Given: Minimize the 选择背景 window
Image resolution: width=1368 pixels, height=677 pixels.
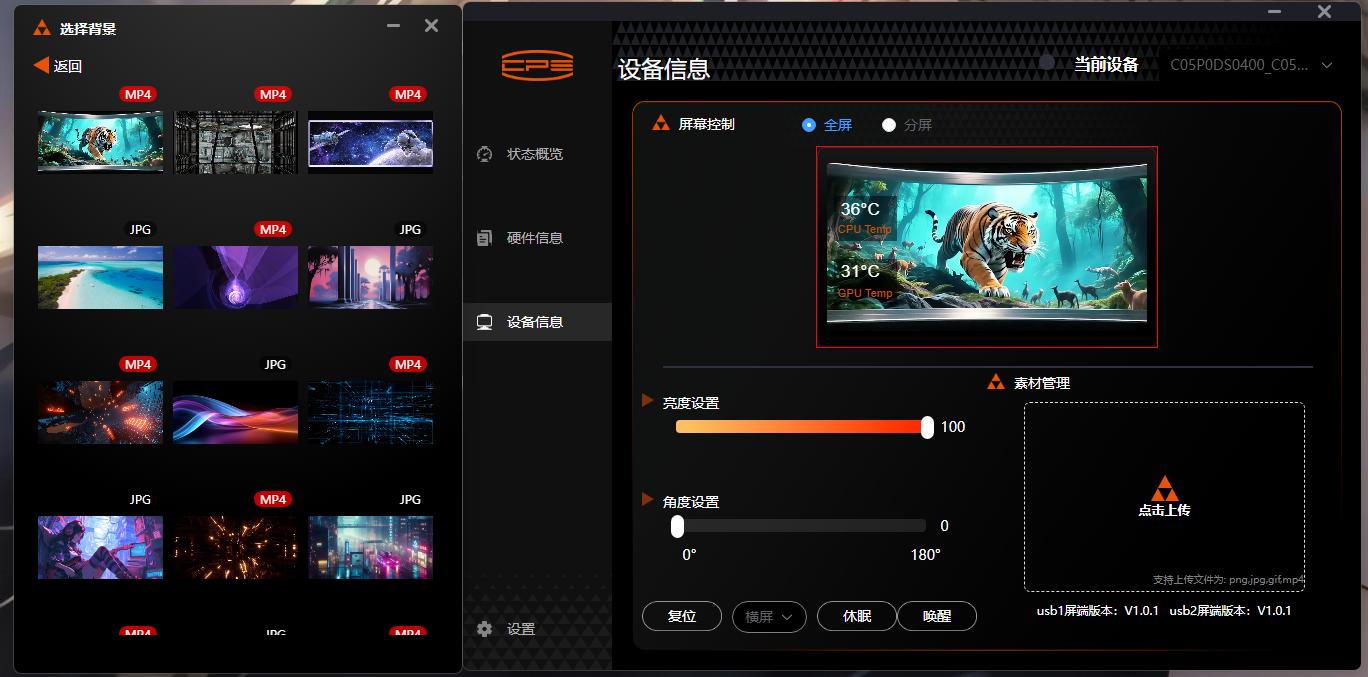Looking at the screenshot, I should [x=394, y=26].
